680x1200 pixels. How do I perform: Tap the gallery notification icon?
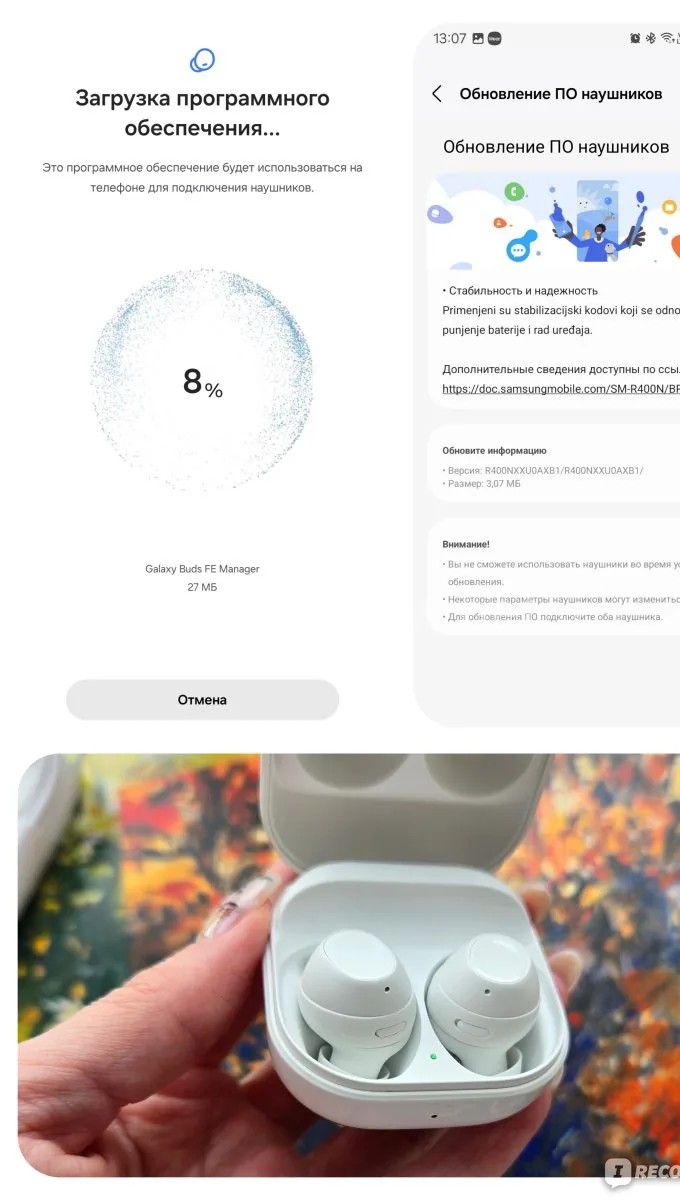(477, 38)
